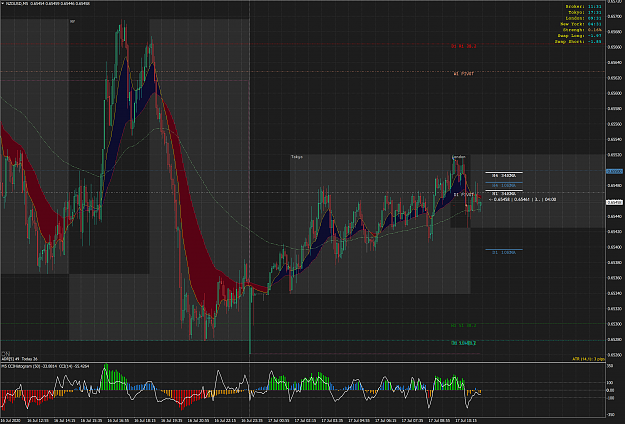Select the Tokyo session label
Viewport: 625px width, 424px height.
[297, 157]
